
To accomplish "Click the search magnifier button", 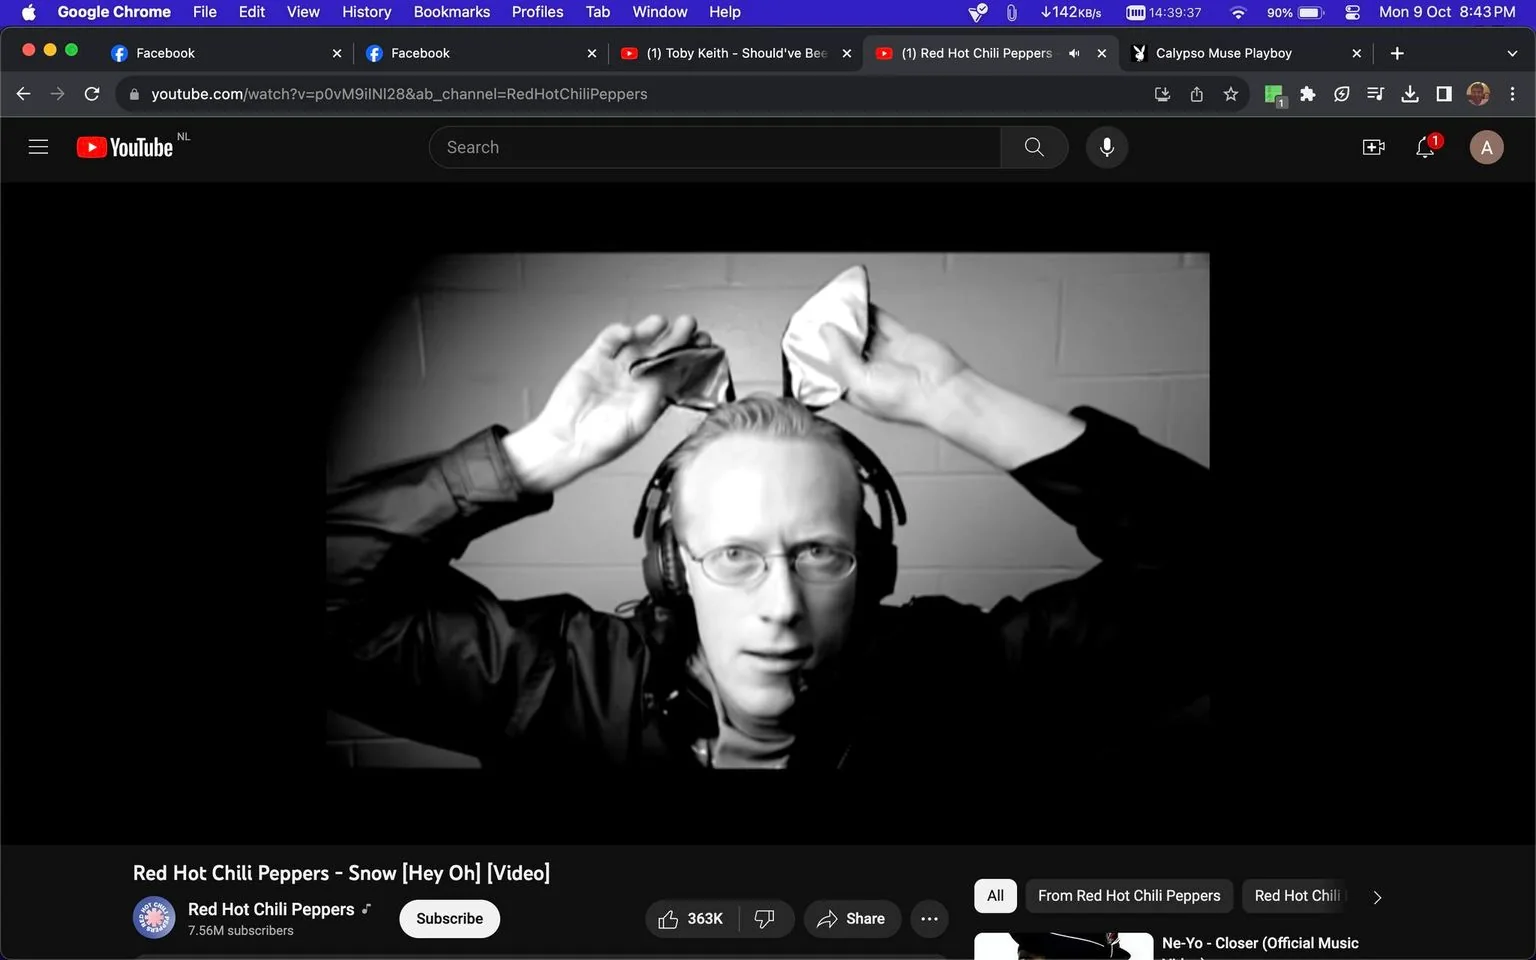I will point(1034,147).
